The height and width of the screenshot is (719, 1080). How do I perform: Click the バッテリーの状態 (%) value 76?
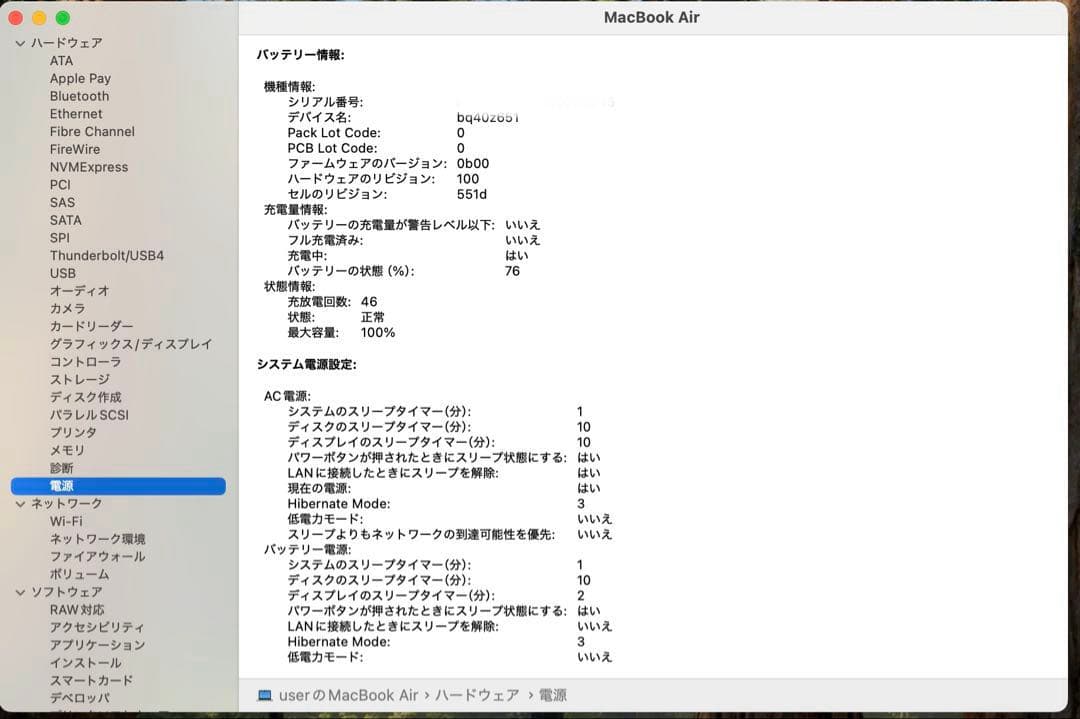tap(512, 271)
